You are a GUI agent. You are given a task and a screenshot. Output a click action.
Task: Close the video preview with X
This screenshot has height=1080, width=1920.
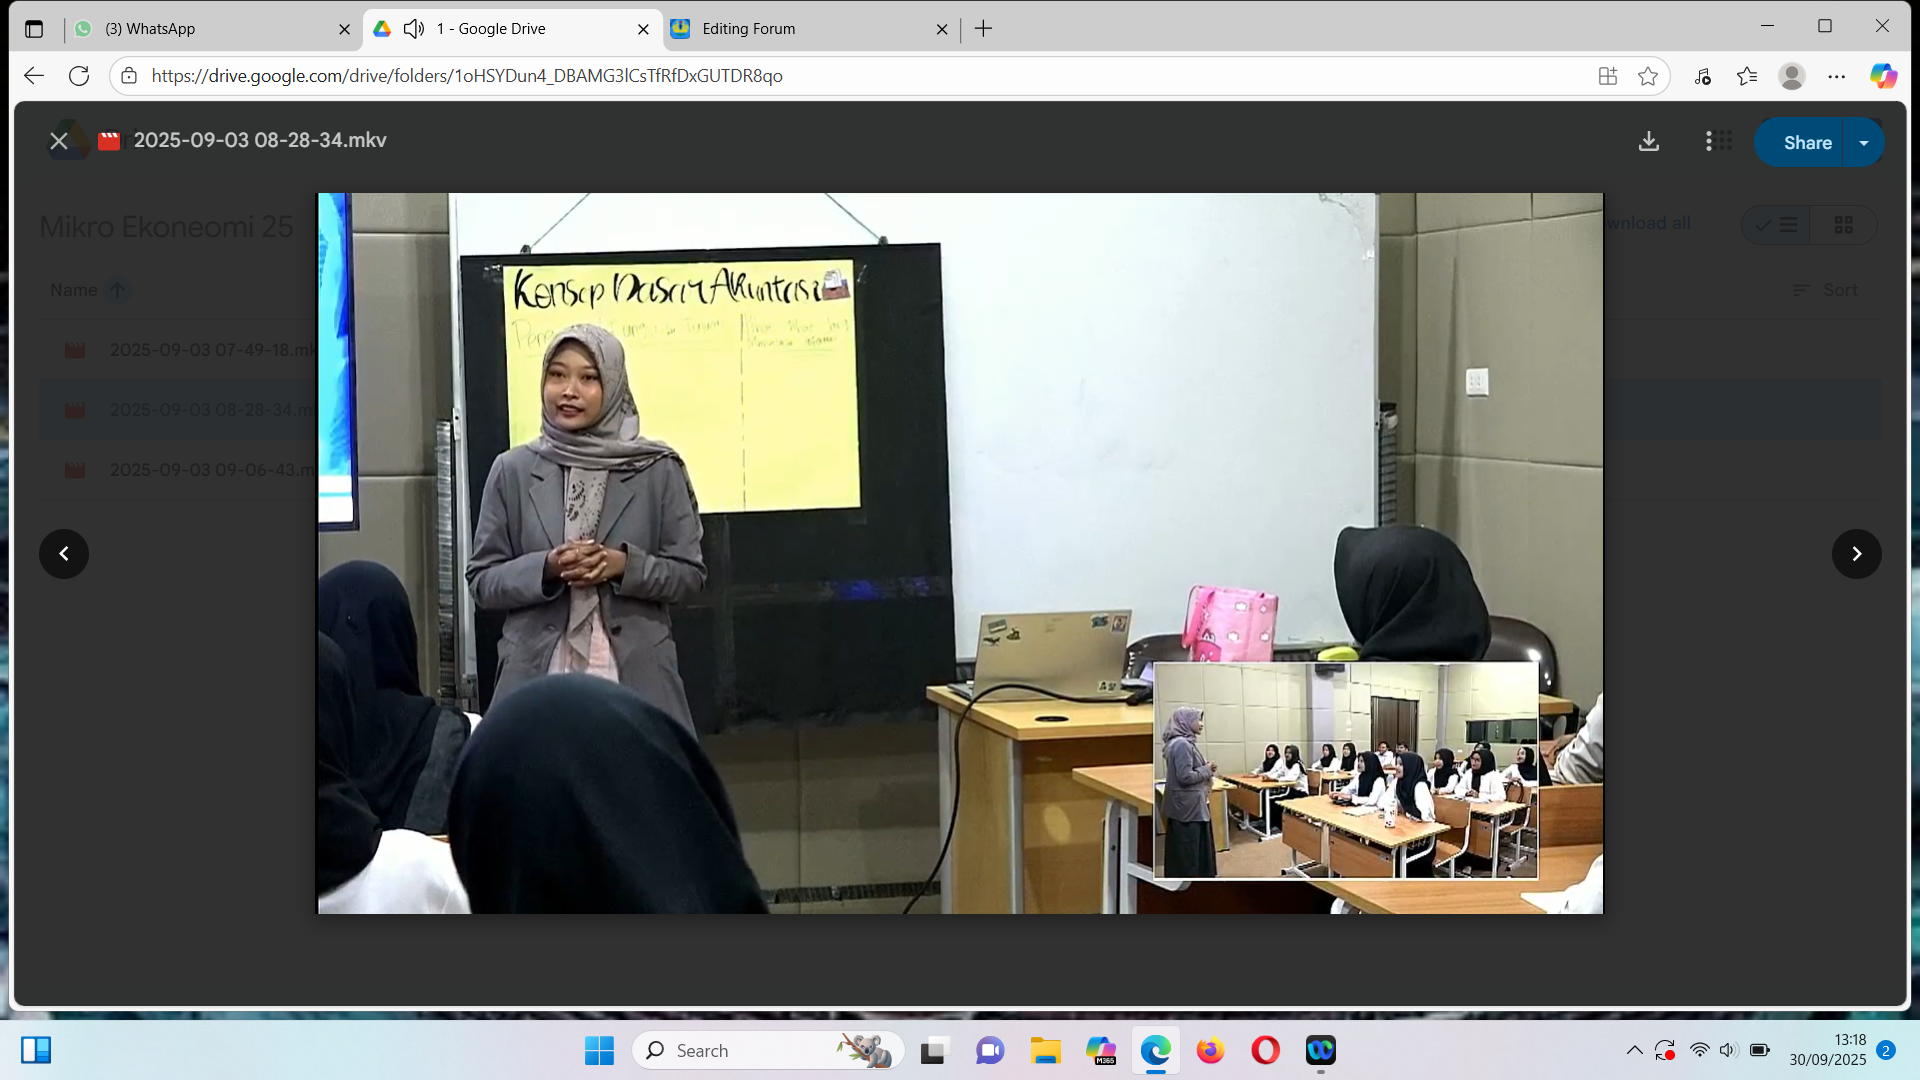point(59,141)
